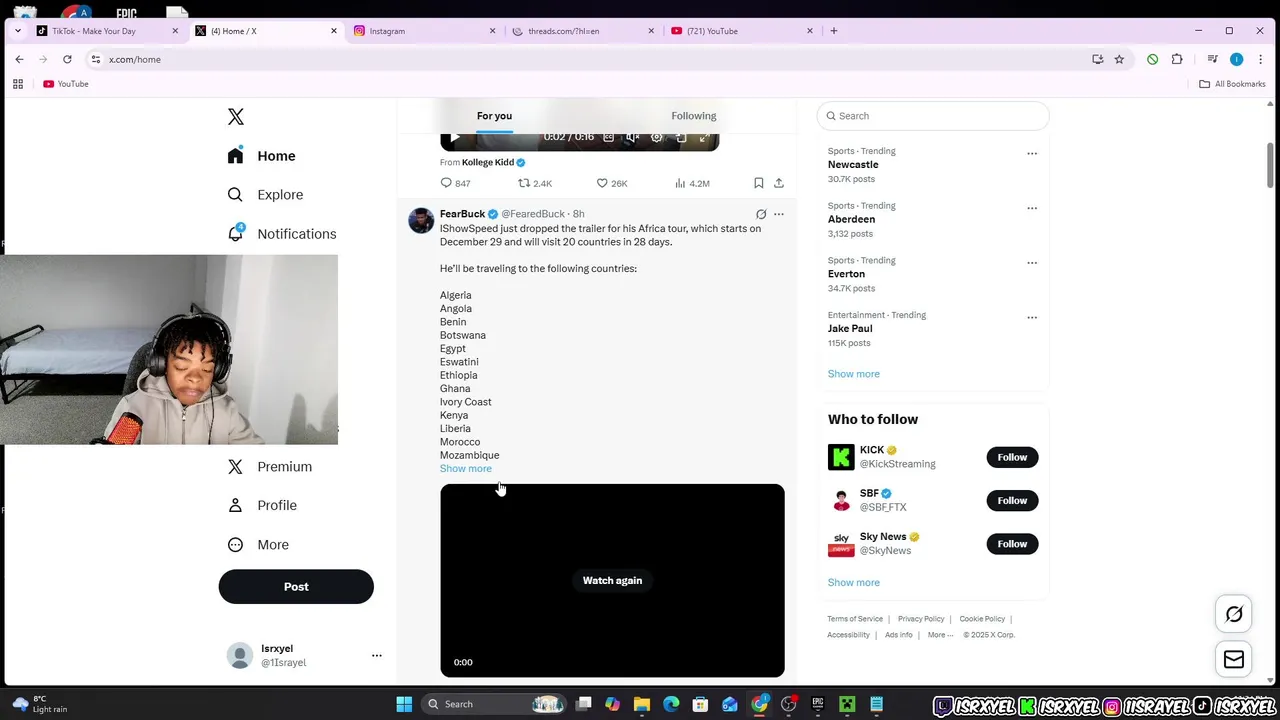Screen dimensions: 1280x720
Task: Open the floating Grok button
Action: [x=1234, y=614]
